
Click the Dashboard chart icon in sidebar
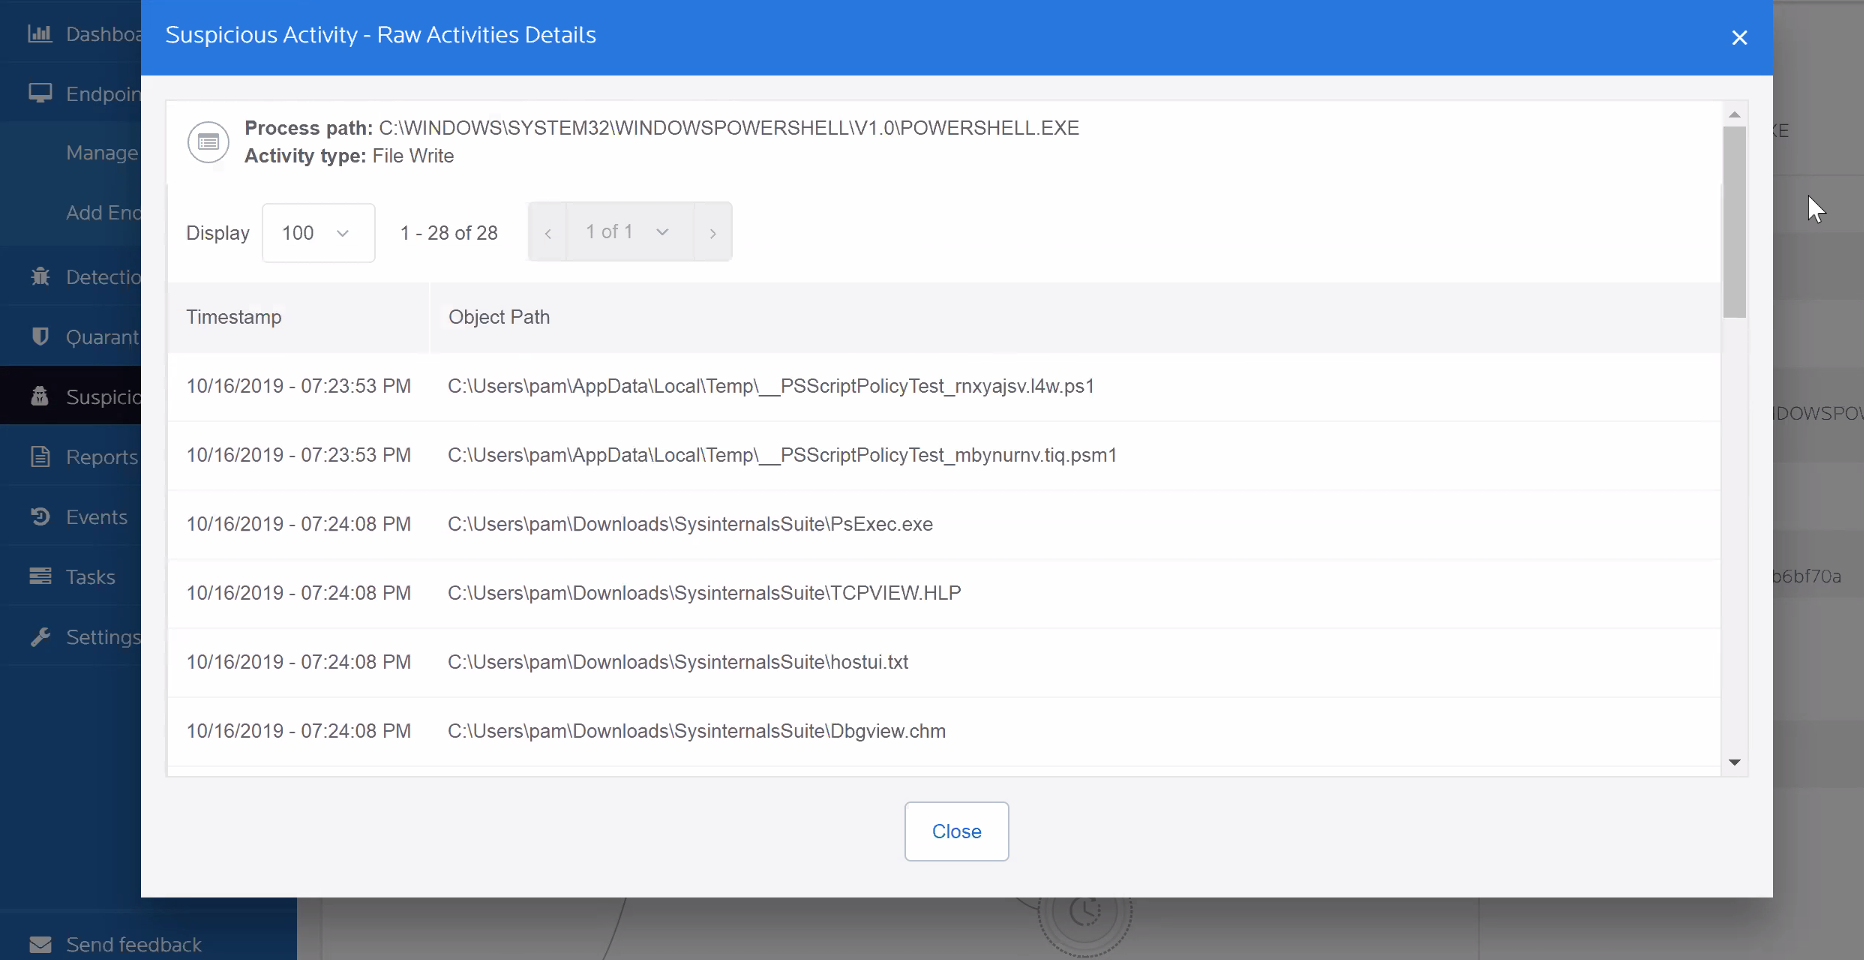[40, 33]
